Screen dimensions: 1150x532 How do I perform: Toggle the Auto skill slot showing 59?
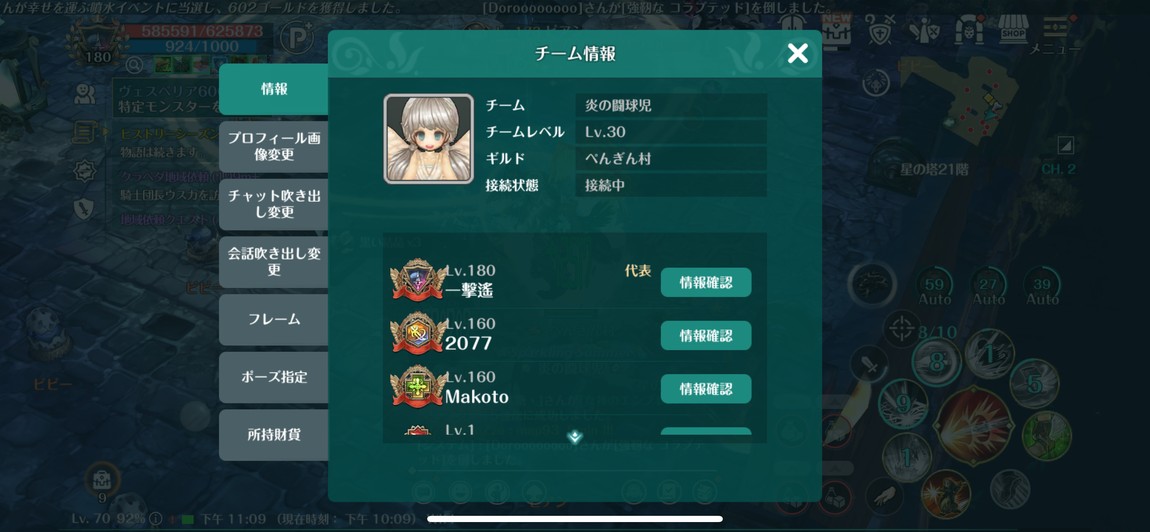(934, 285)
